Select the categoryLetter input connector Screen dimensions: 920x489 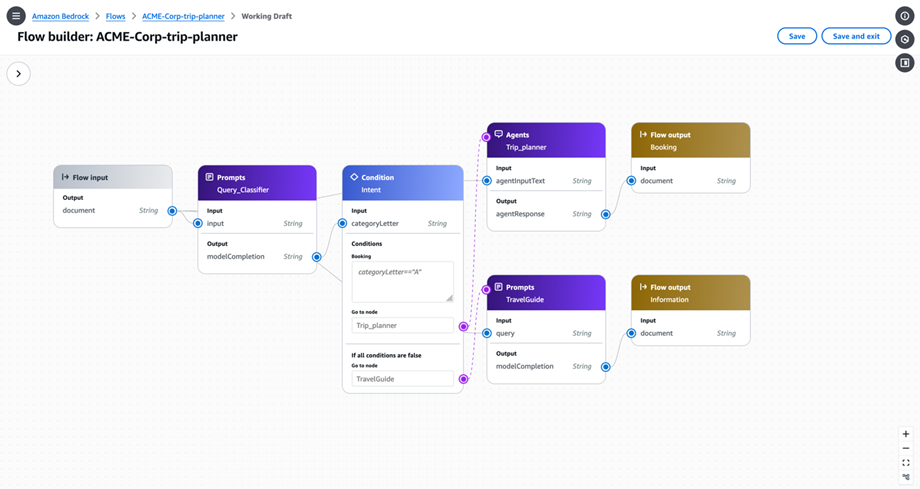[342, 223]
